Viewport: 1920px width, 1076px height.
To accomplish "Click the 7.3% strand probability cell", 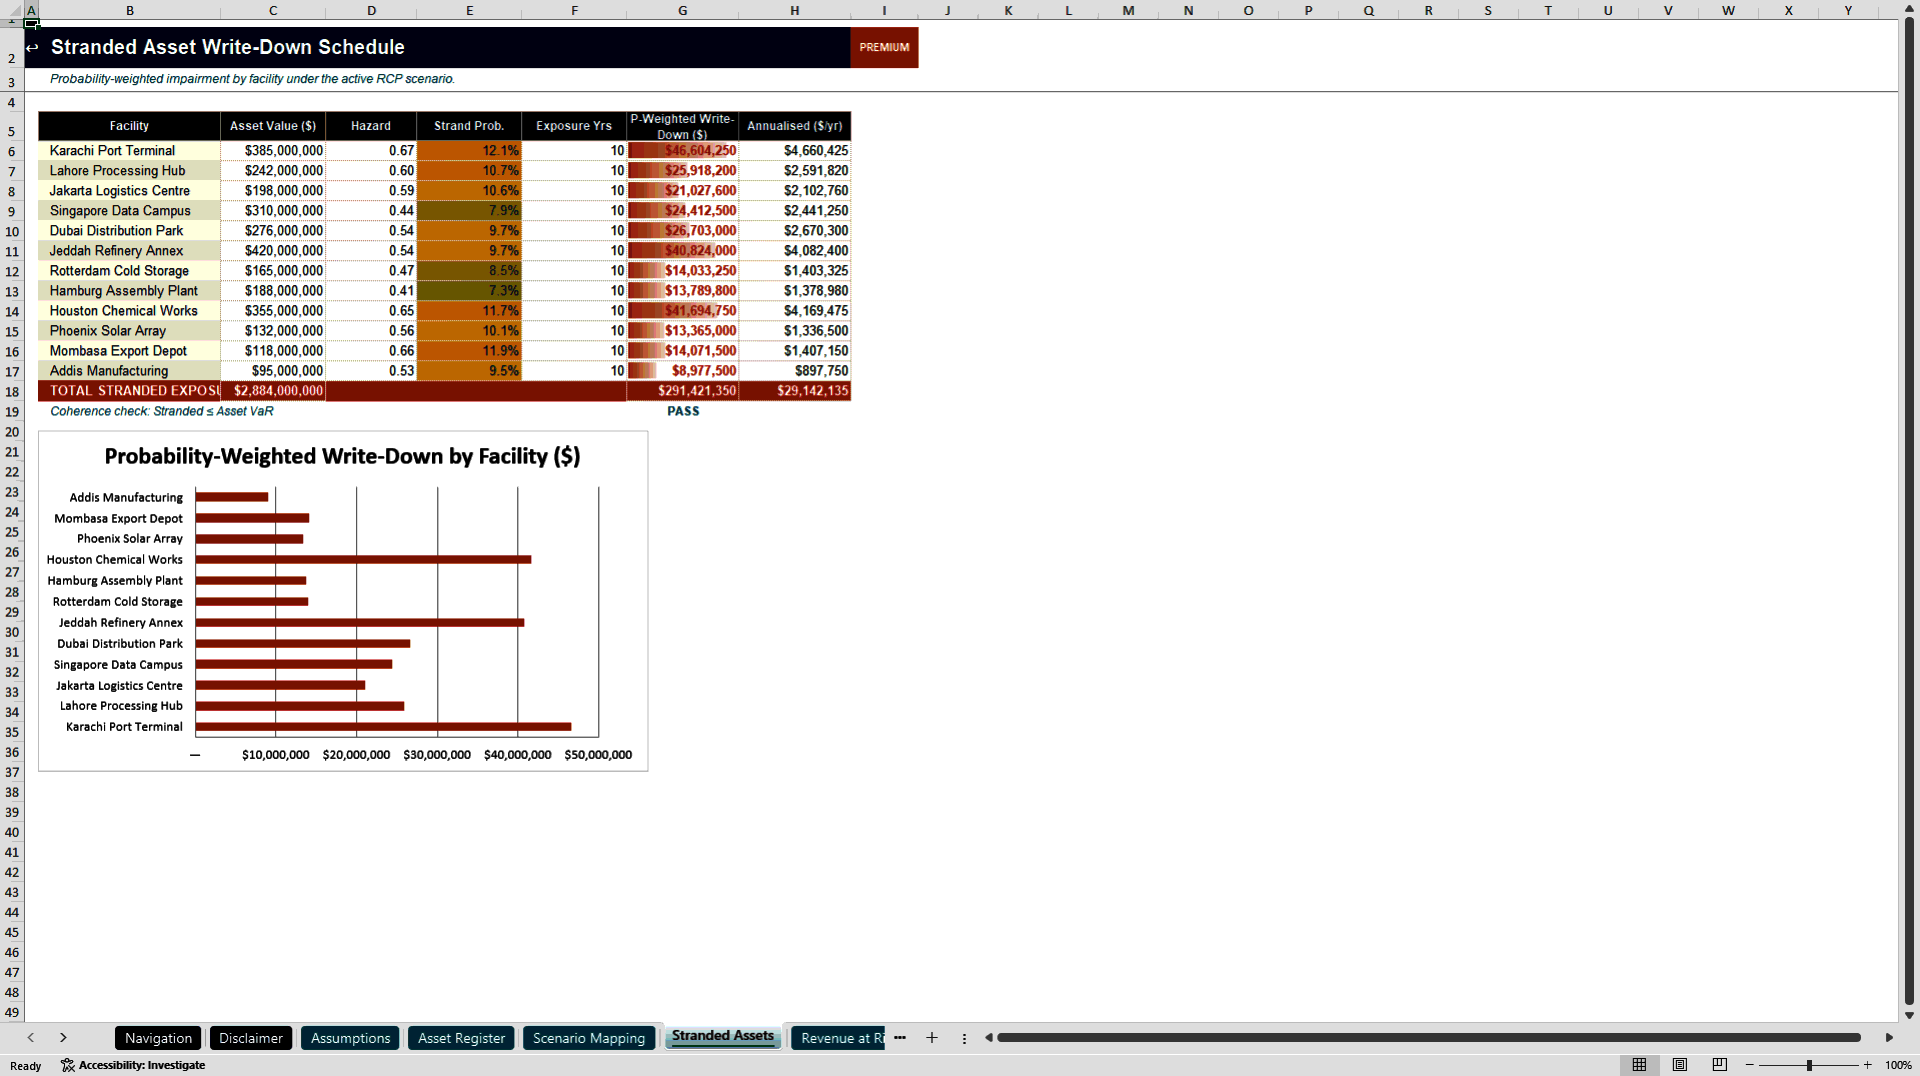I will pos(469,291).
